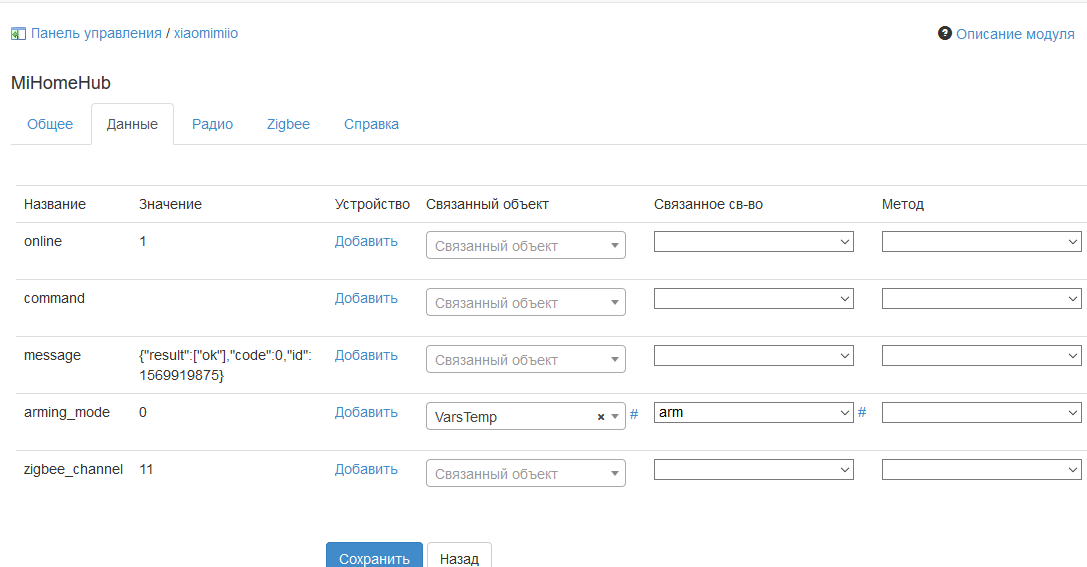Clear the VarsTemp selection with ×
The height and width of the screenshot is (567, 1087).
pyautogui.click(x=601, y=417)
